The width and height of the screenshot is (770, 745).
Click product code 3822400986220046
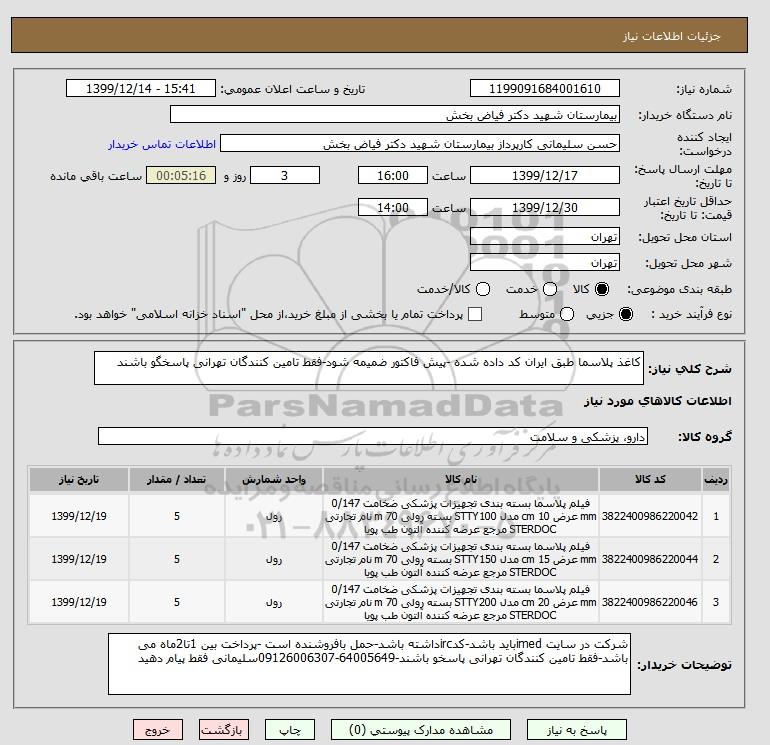coord(650,602)
